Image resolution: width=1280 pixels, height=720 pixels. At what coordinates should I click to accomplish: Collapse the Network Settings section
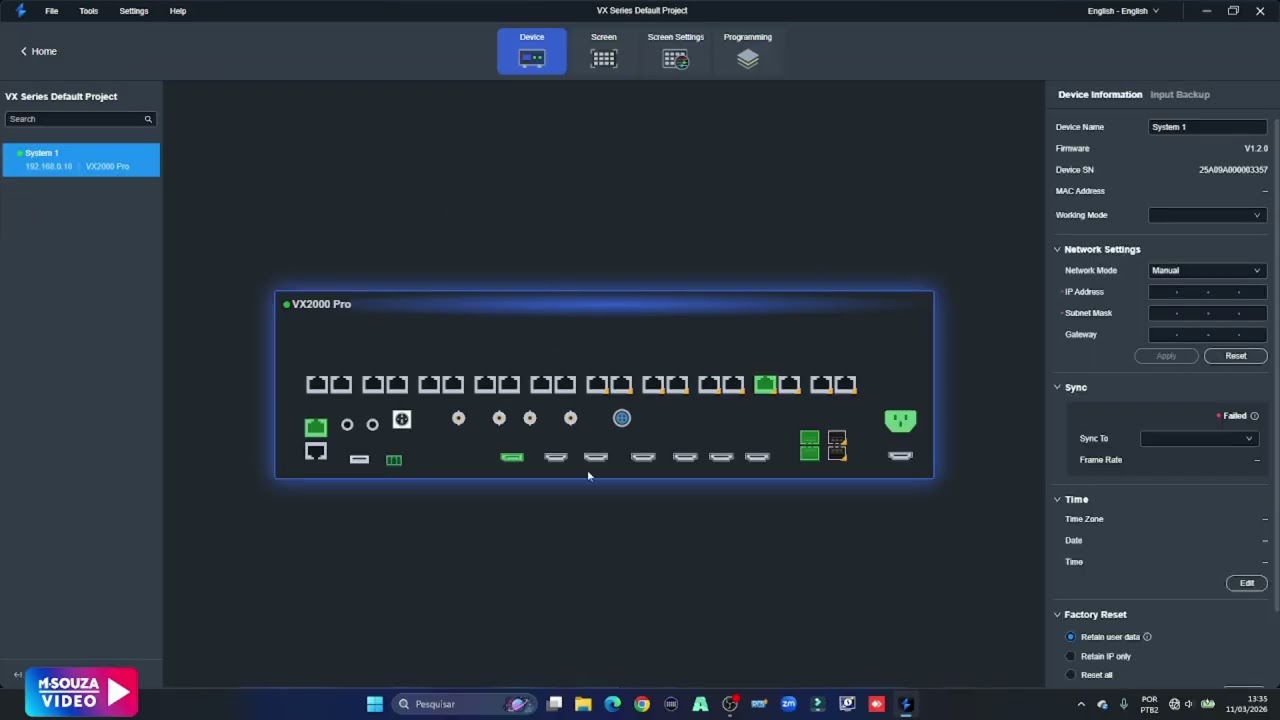click(1057, 250)
